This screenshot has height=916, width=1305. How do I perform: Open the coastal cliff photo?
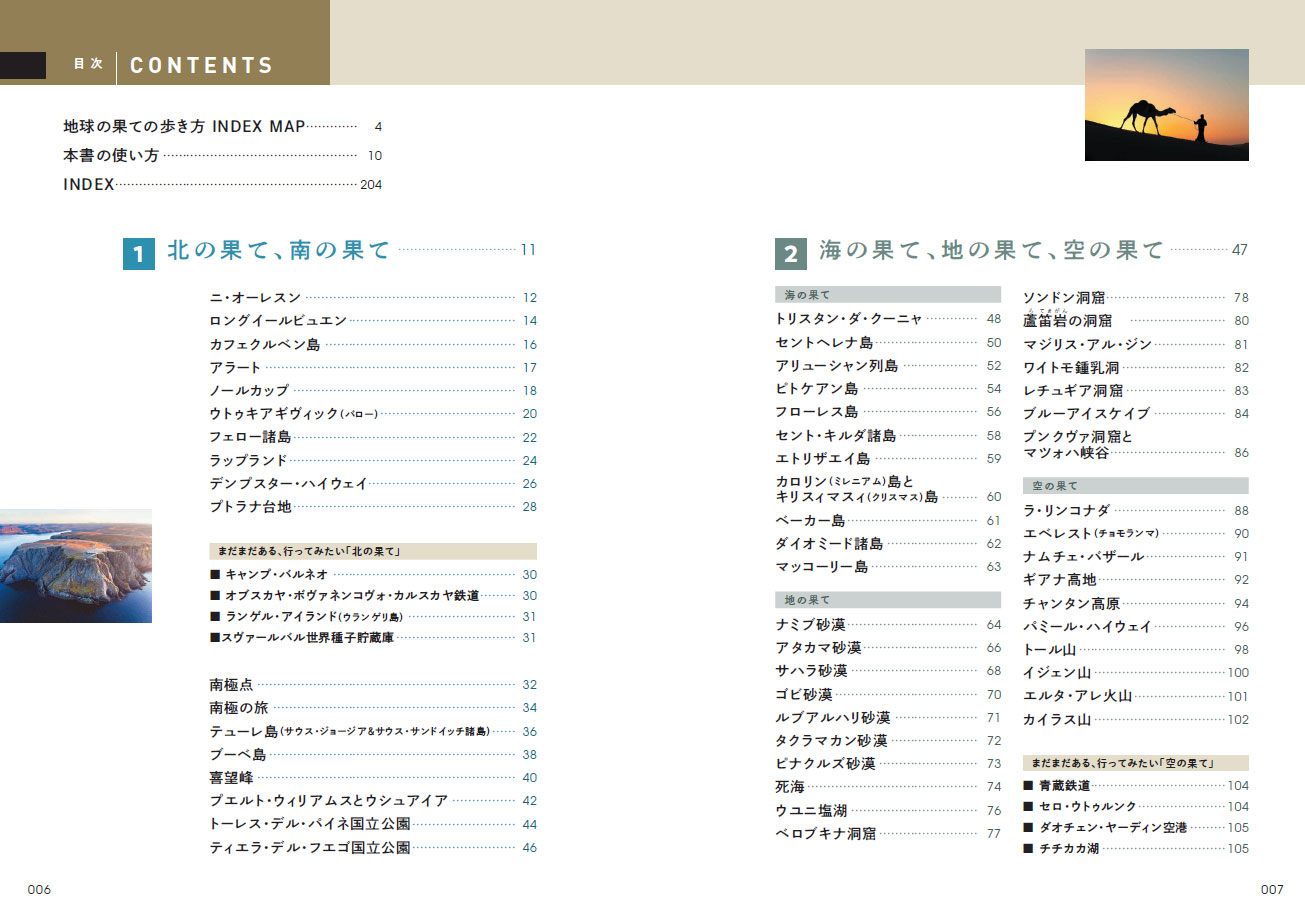coord(75,566)
